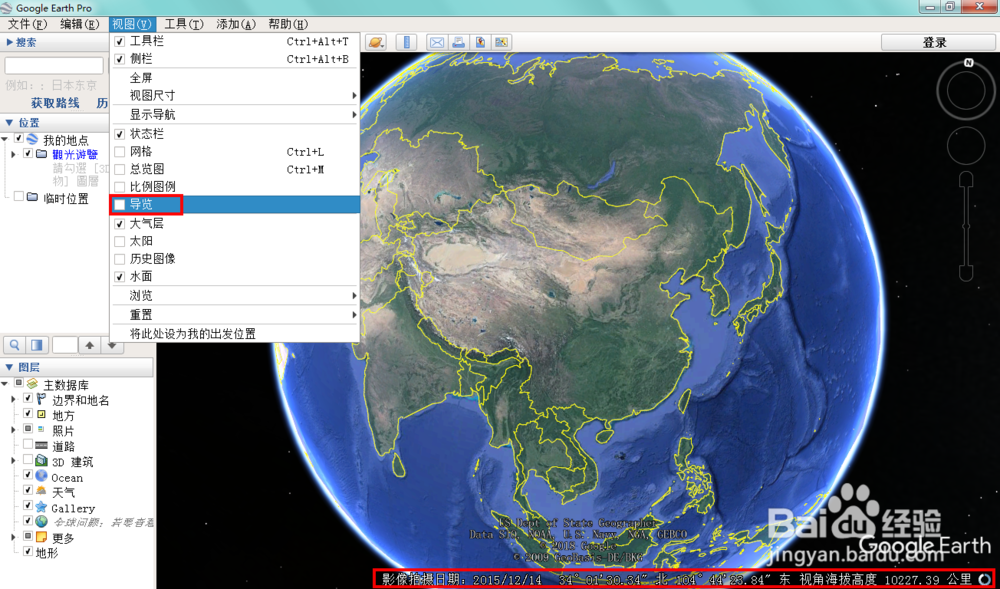The image size is (1000, 589).
Task: Click the panel view button beside the magnifier
Action: (36, 345)
